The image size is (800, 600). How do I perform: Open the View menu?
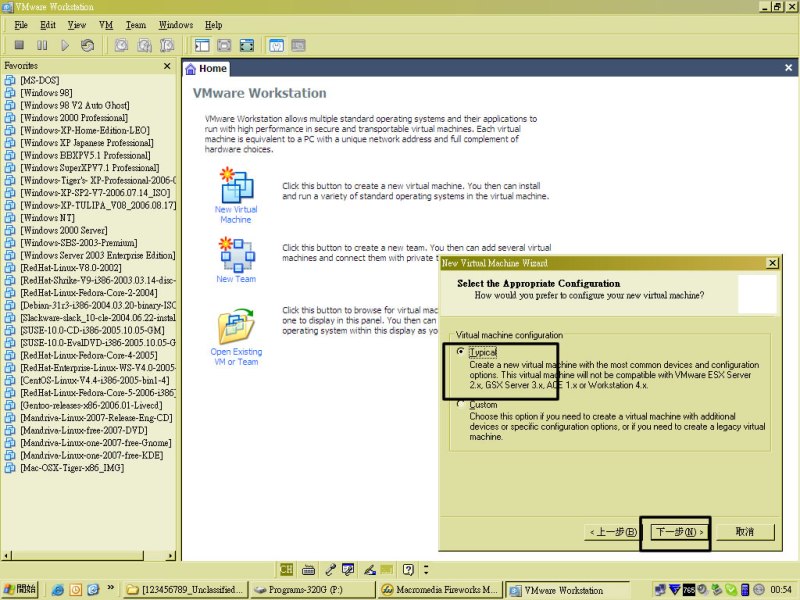77,25
